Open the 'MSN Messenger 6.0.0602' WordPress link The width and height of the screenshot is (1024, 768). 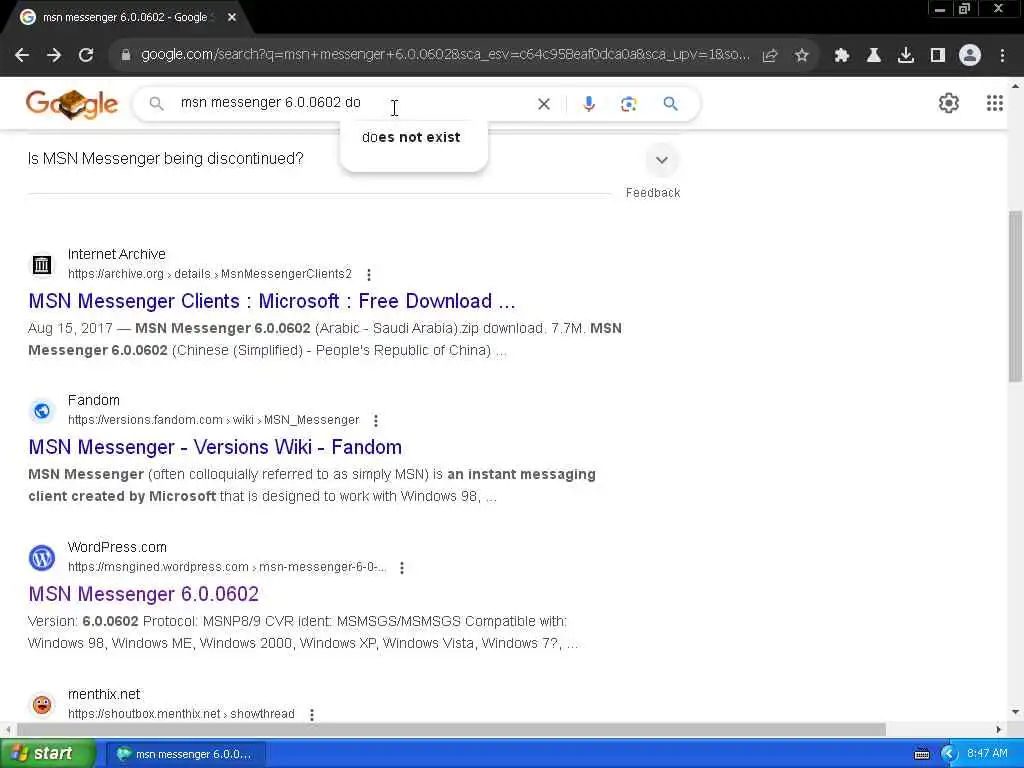point(144,594)
